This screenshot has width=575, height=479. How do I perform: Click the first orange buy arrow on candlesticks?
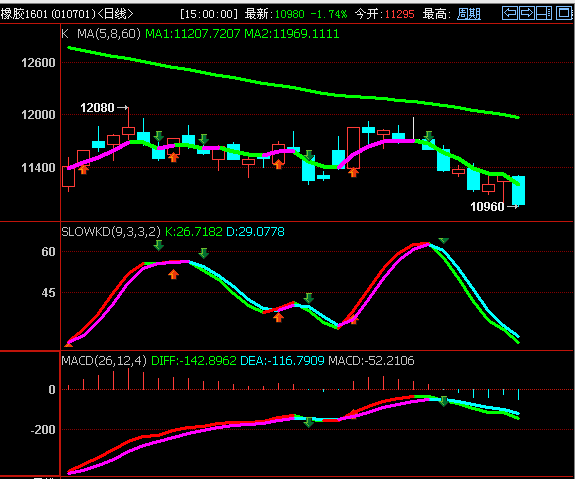point(84,169)
